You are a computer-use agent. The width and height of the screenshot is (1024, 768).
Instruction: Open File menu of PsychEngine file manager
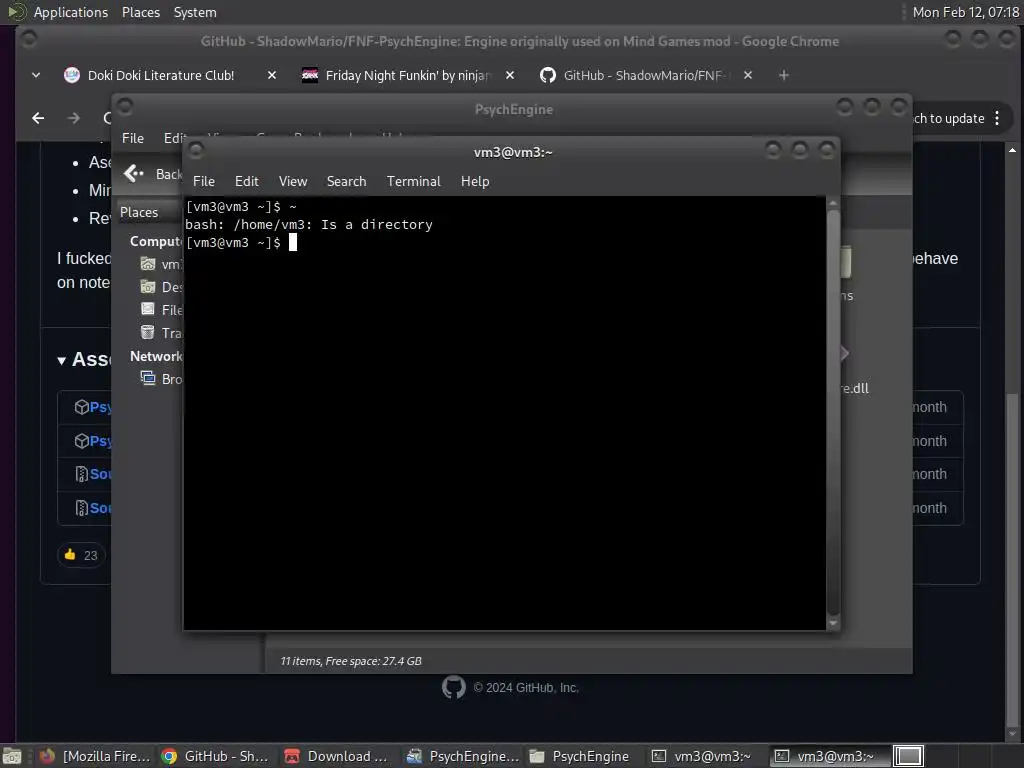[133, 138]
